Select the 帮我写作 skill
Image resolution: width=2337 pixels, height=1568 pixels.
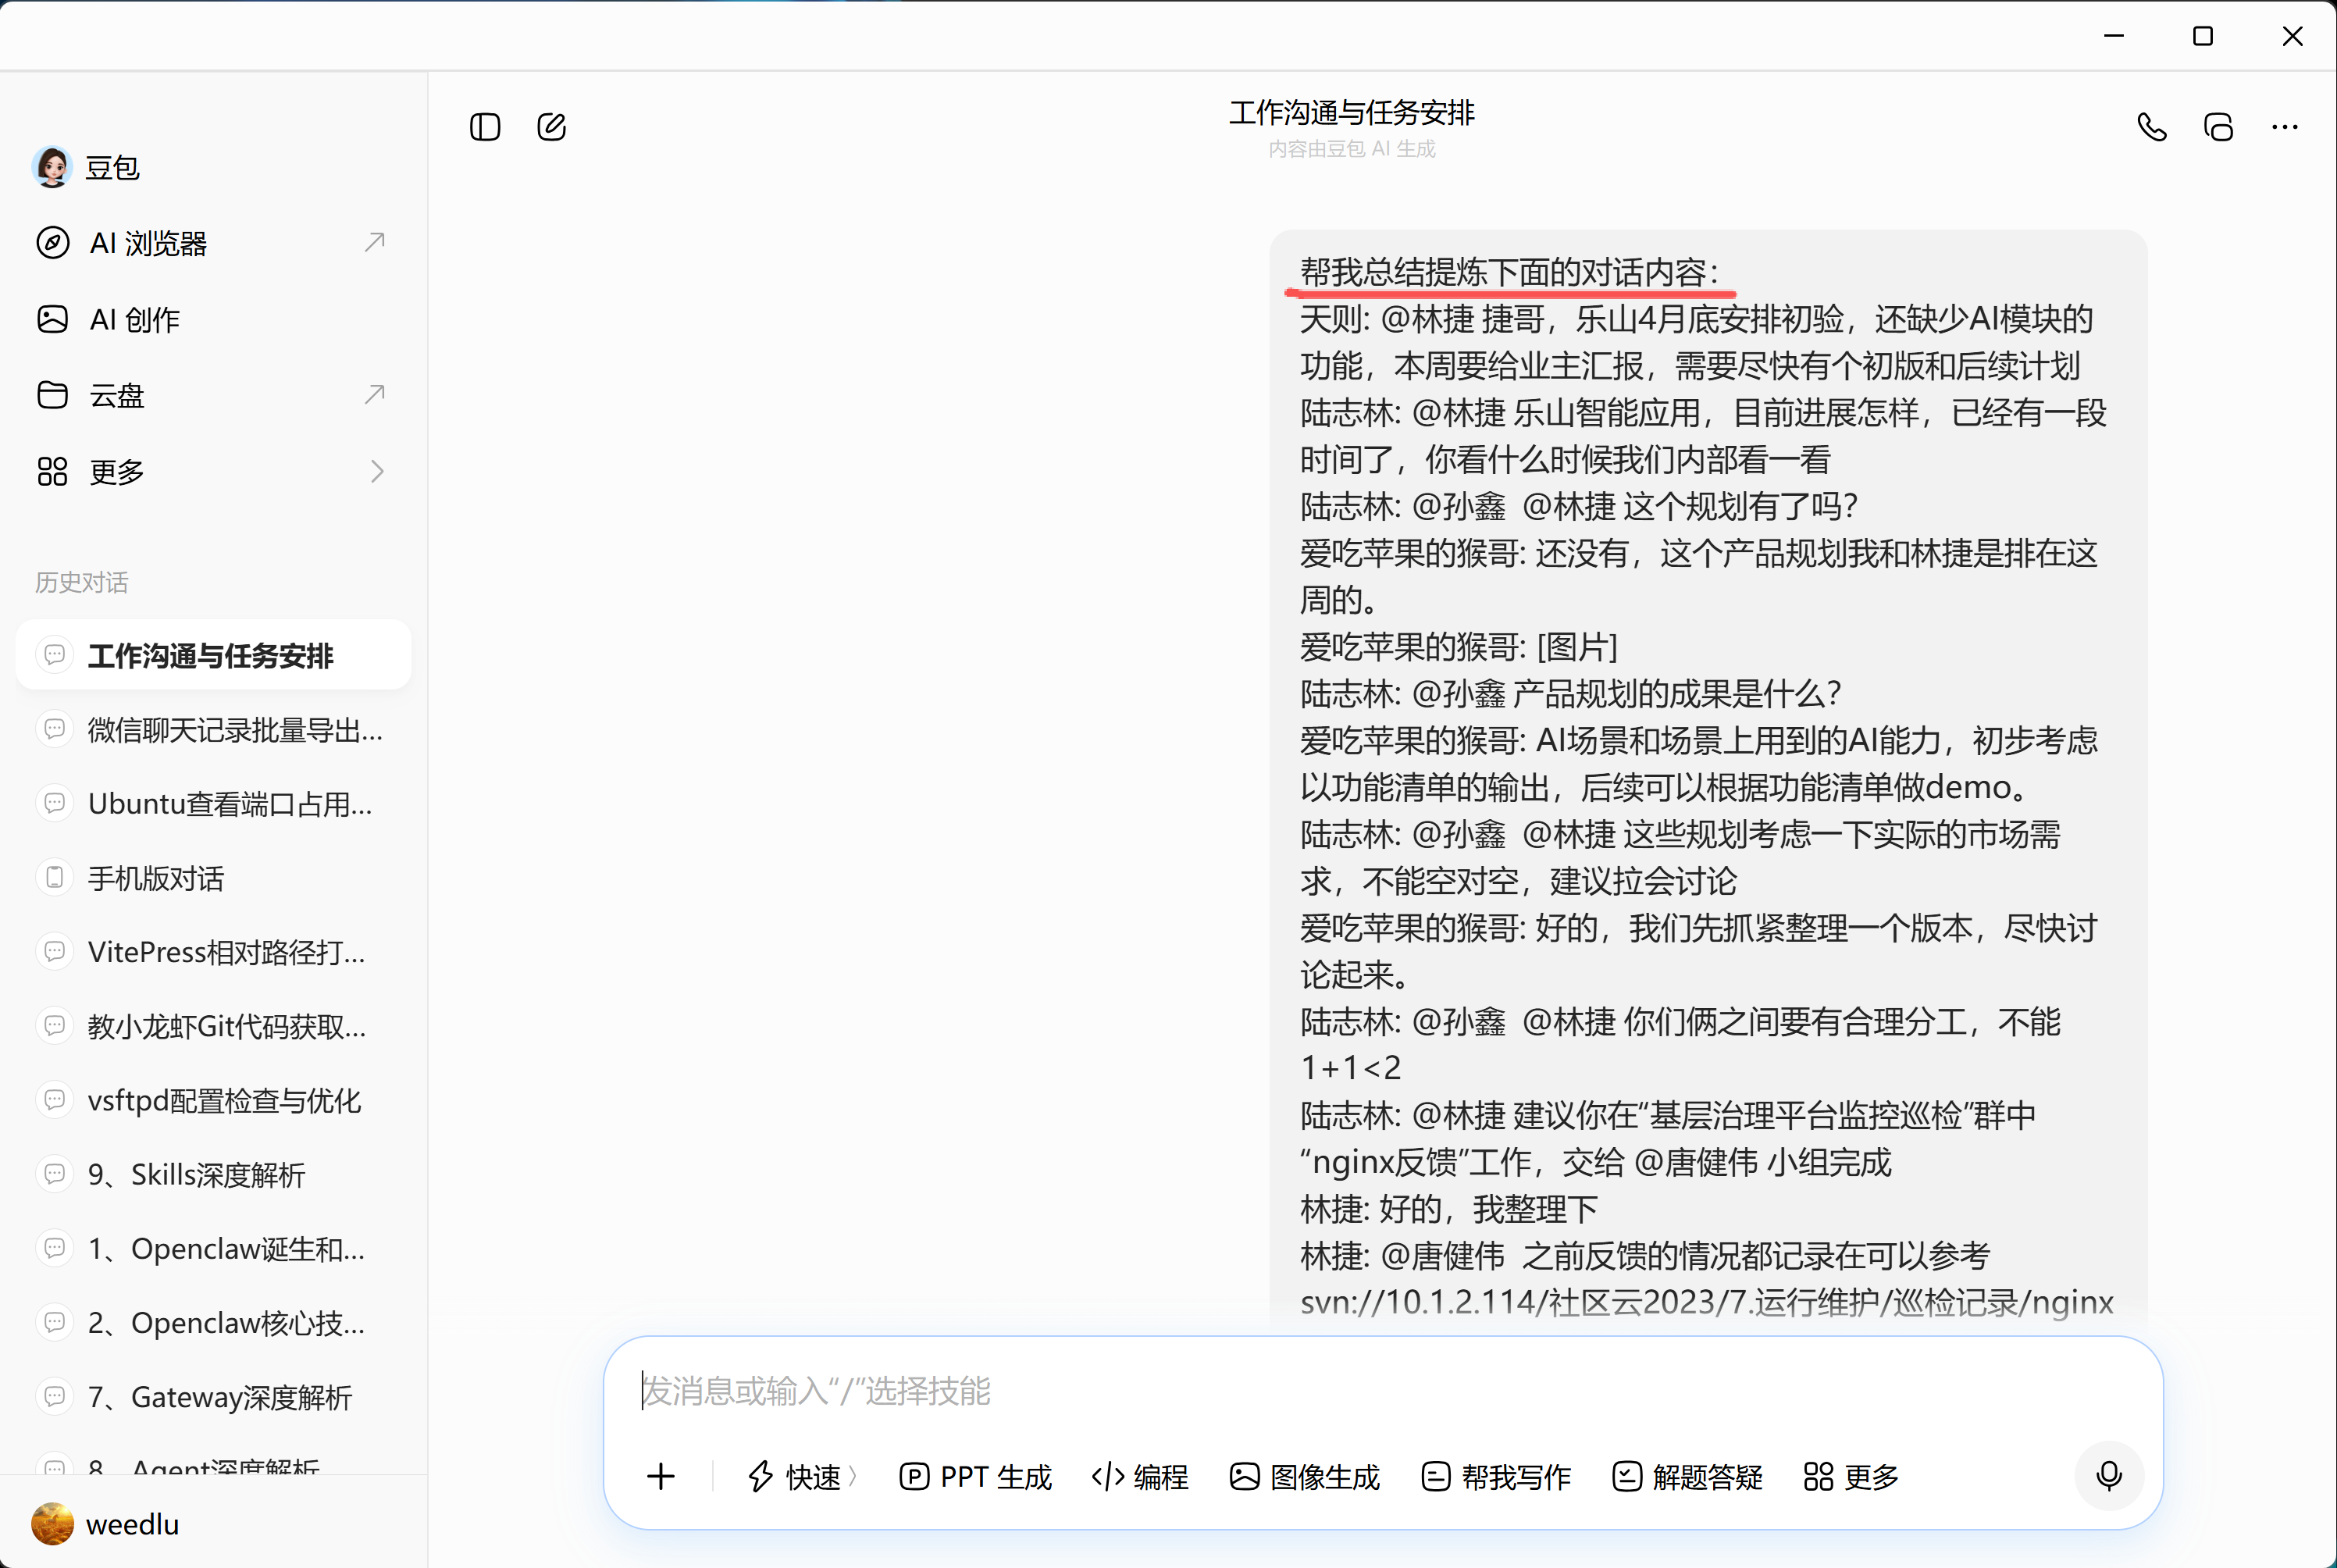(1496, 1476)
